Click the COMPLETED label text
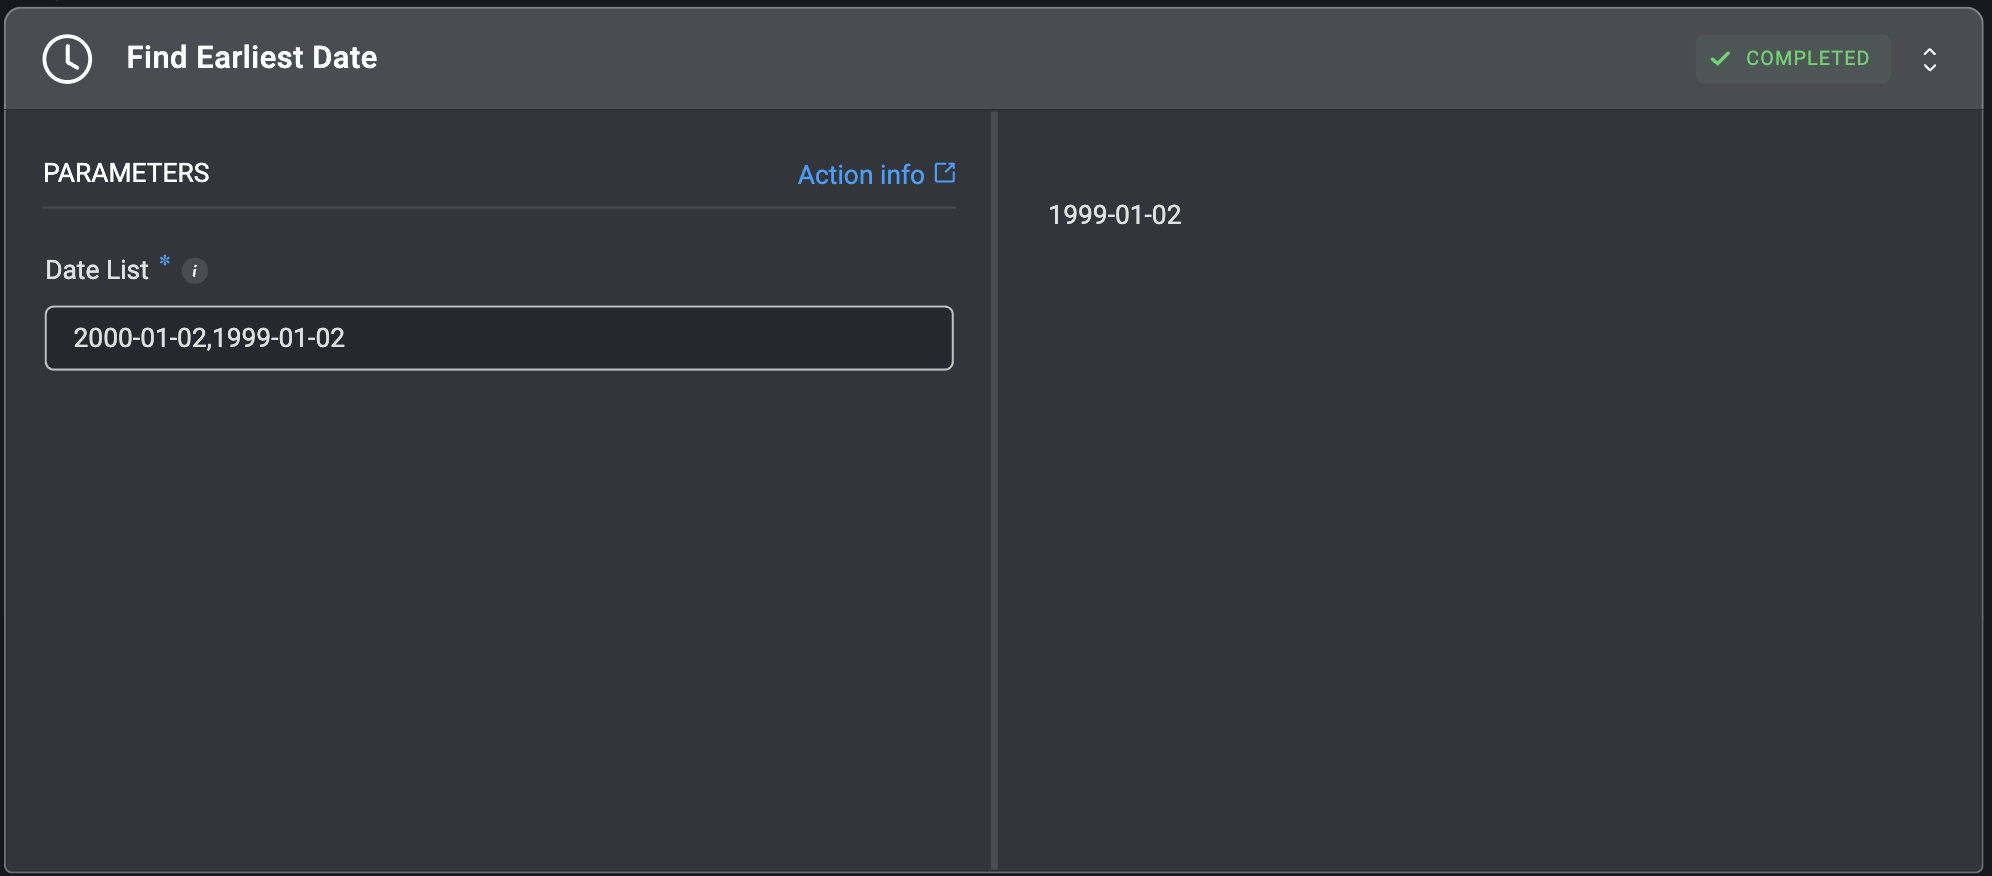 [x=1808, y=59]
